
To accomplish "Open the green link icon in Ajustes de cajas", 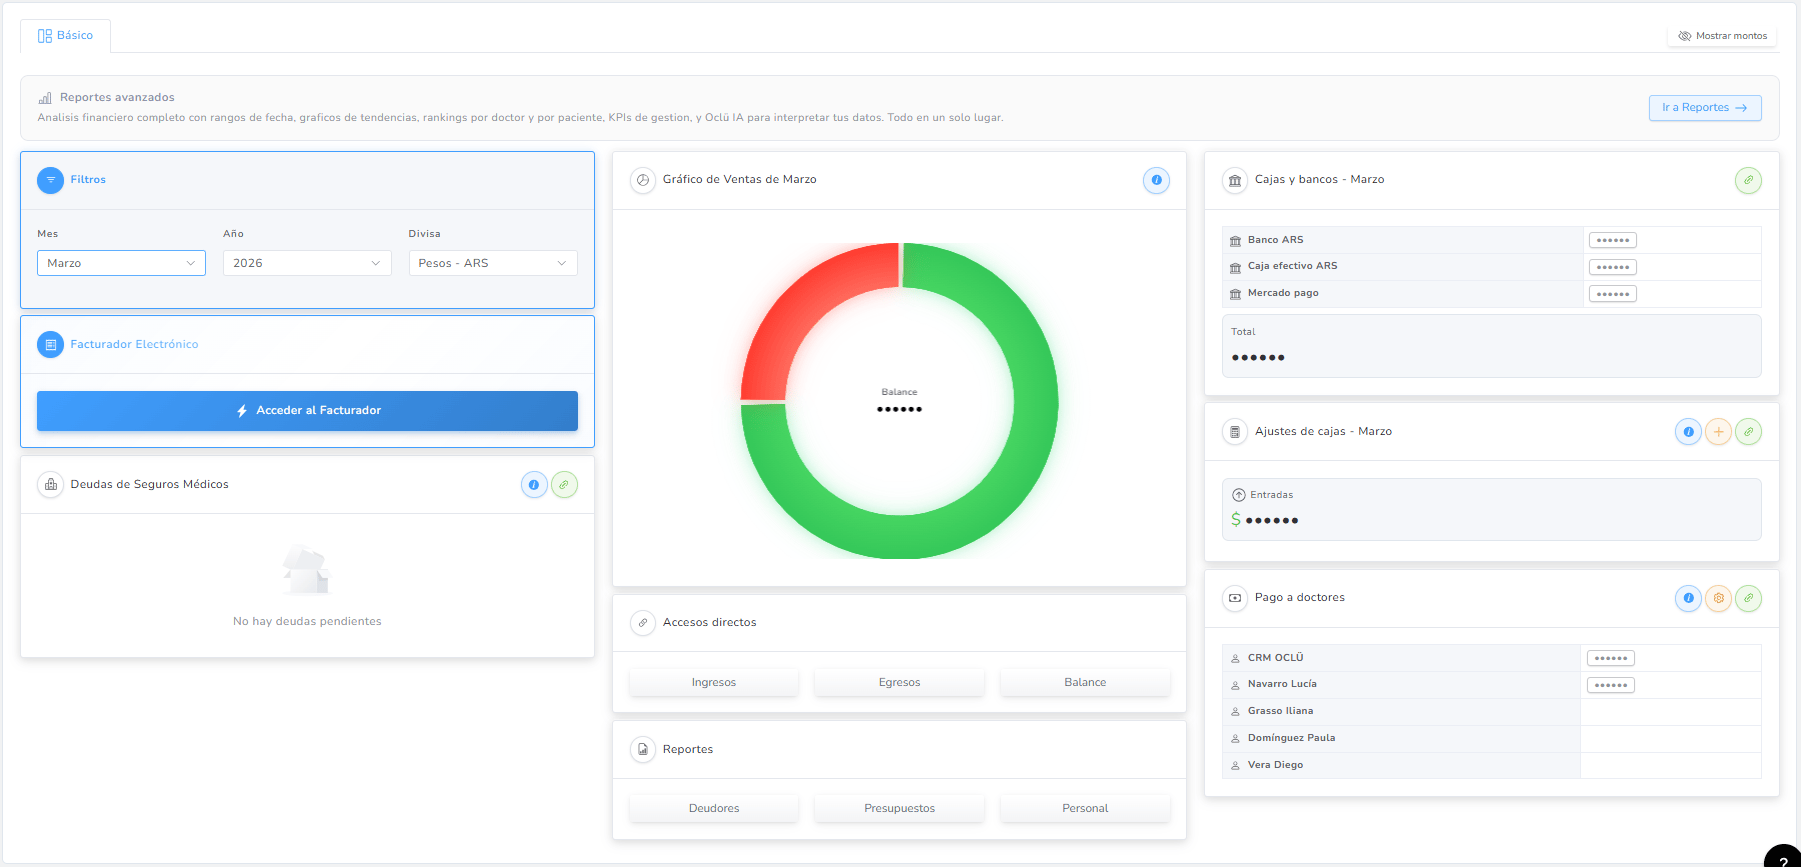I will point(1748,432).
